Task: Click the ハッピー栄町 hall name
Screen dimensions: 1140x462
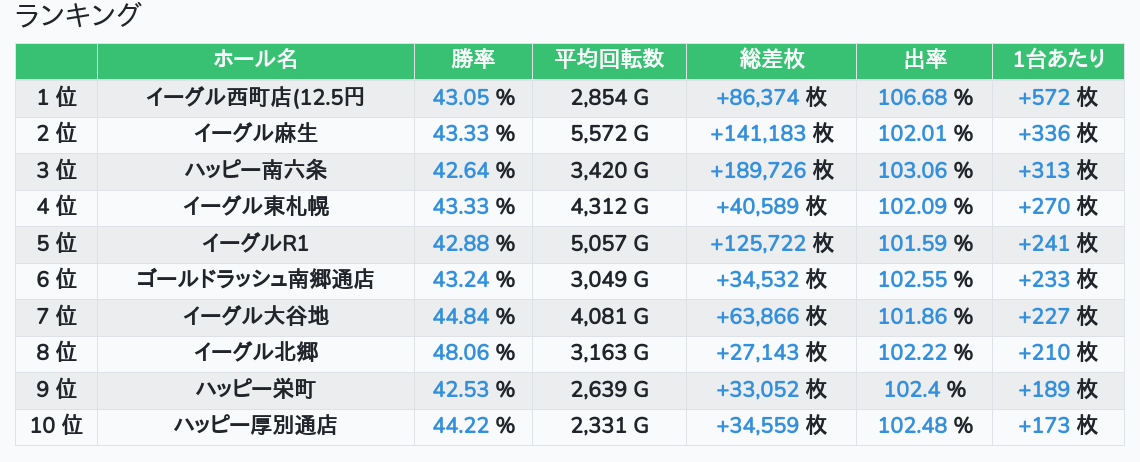Action: (255, 389)
